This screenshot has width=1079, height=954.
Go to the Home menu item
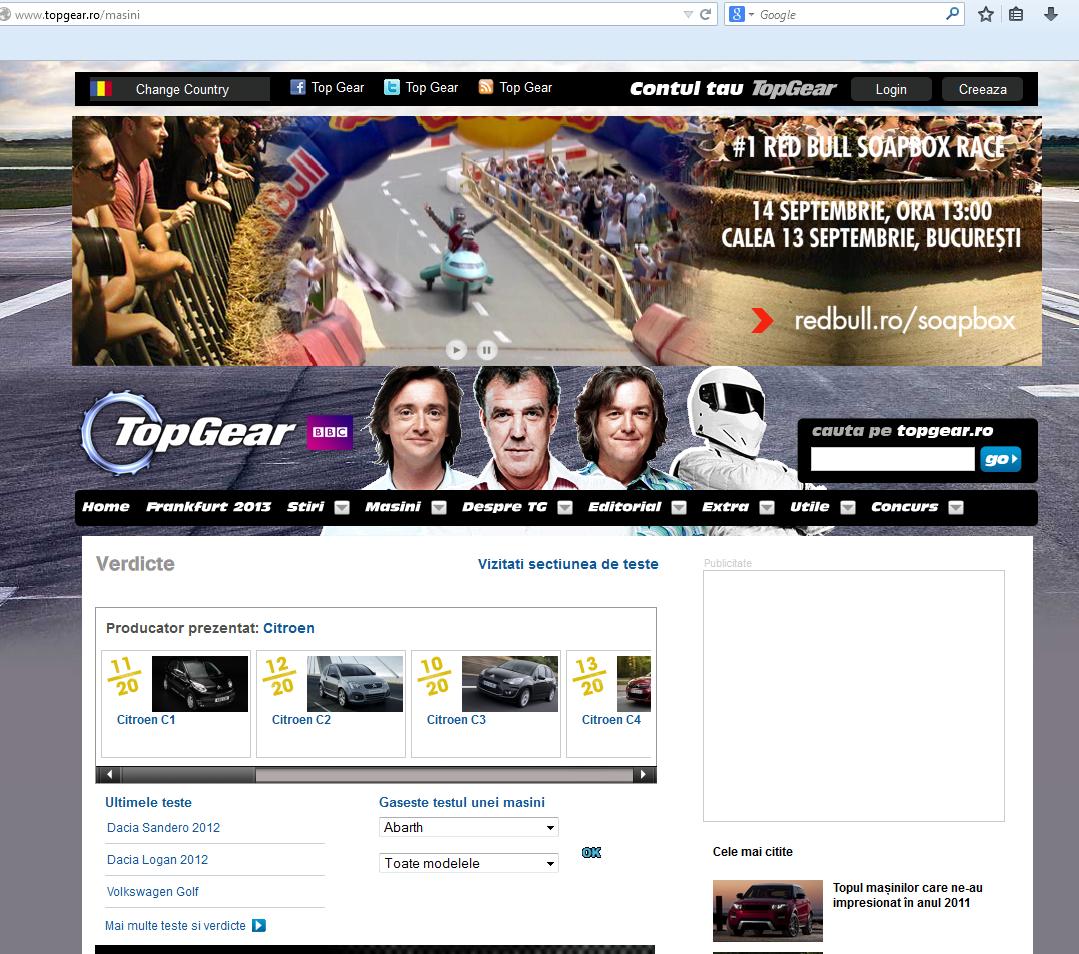pyautogui.click(x=106, y=507)
